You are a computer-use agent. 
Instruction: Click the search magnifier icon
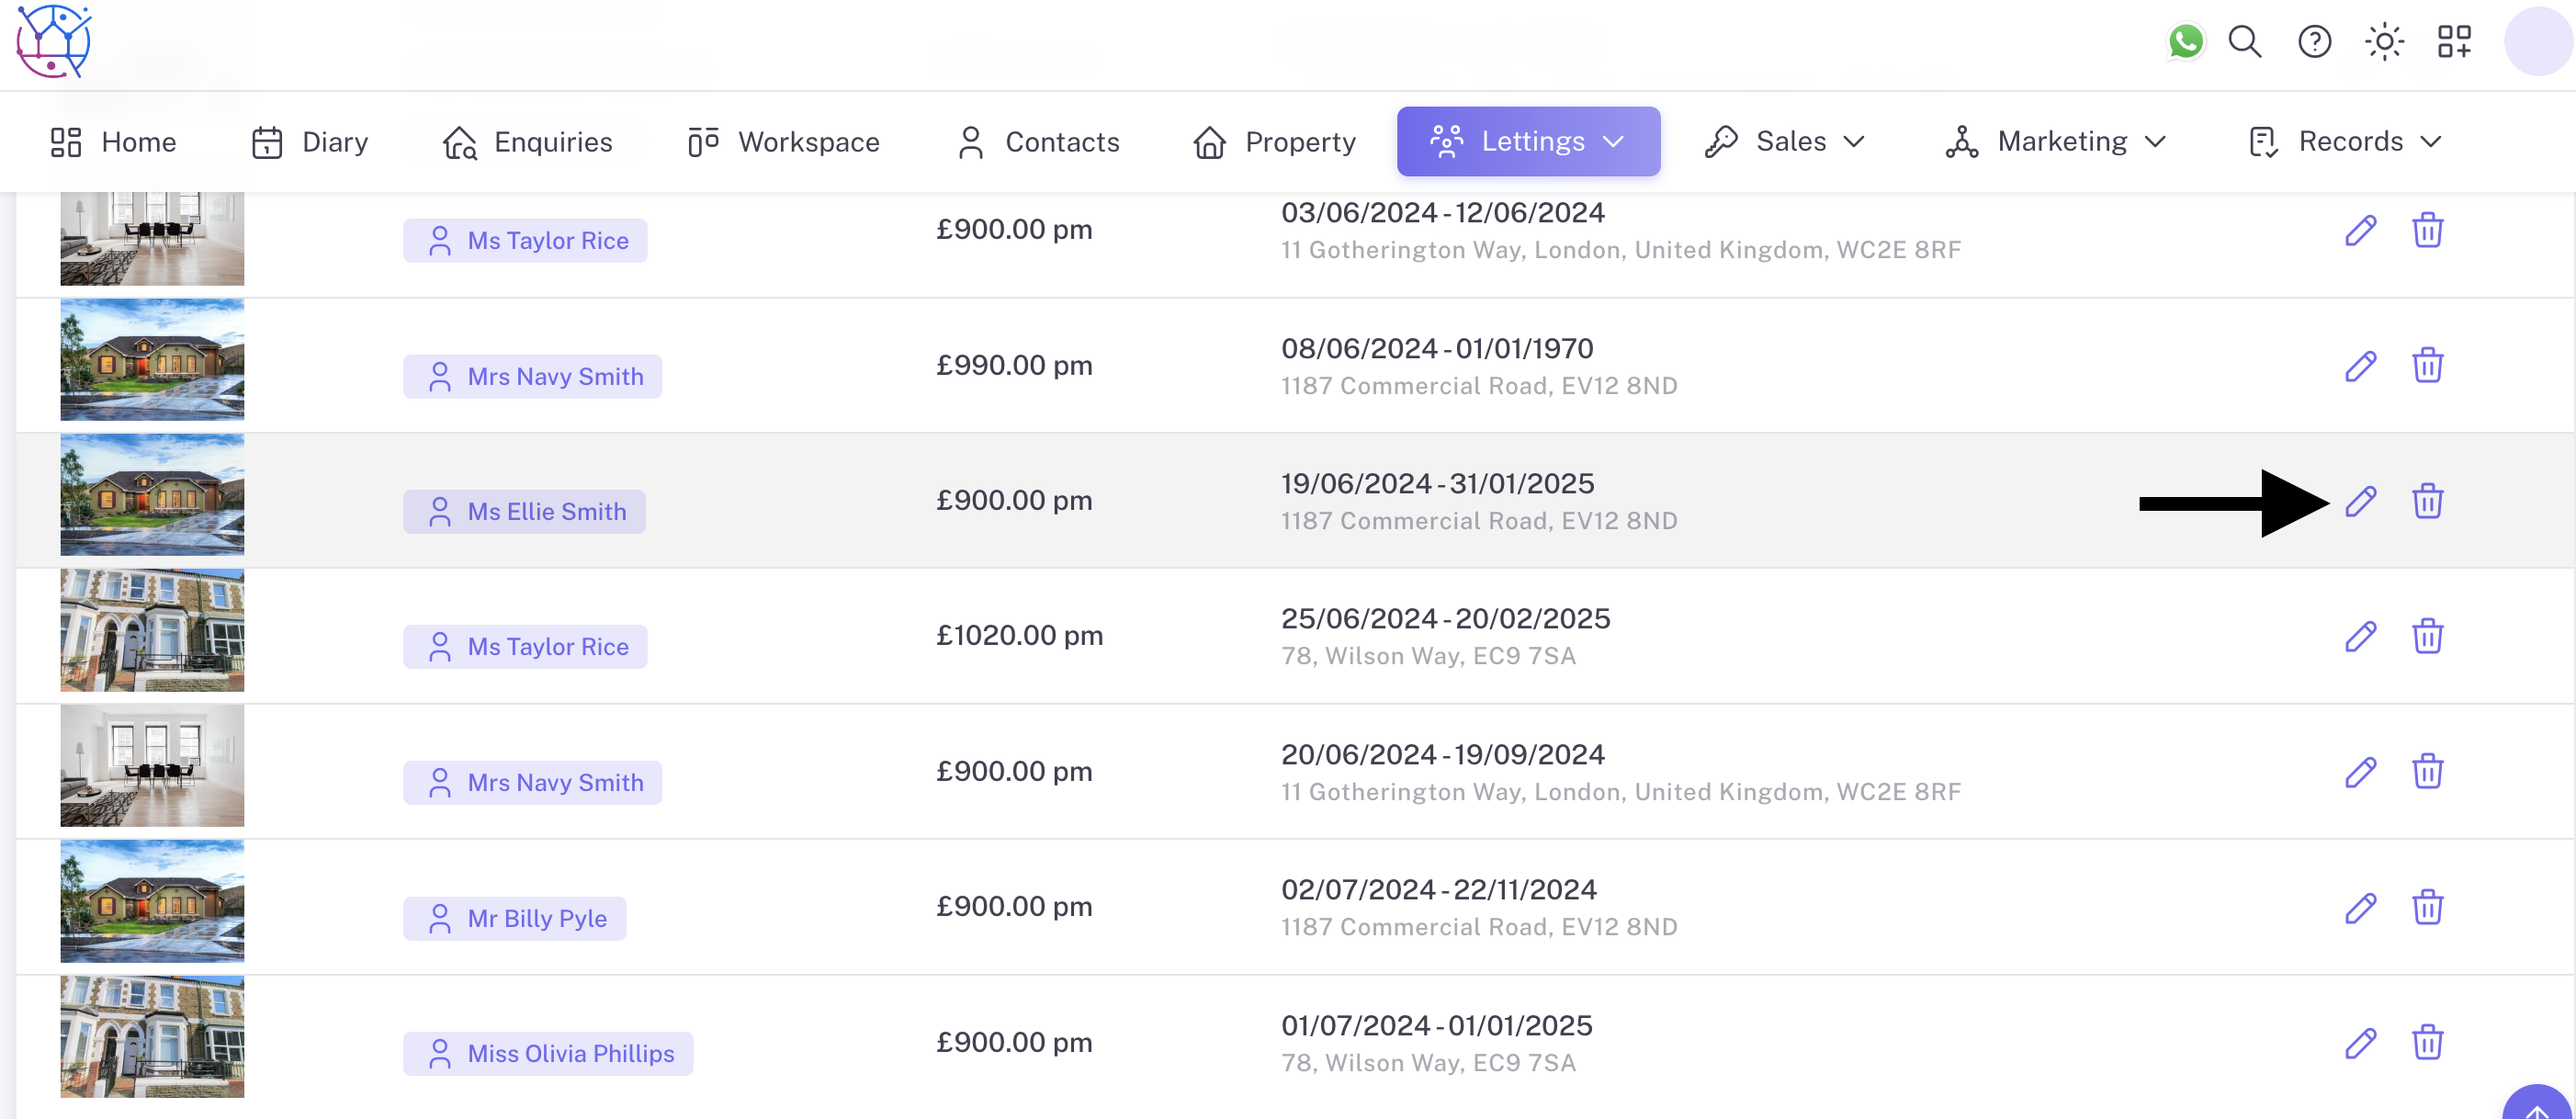(x=2245, y=42)
